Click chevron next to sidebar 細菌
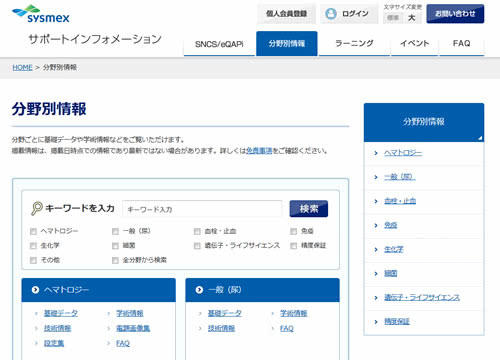500x360 pixels. [376, 274]
